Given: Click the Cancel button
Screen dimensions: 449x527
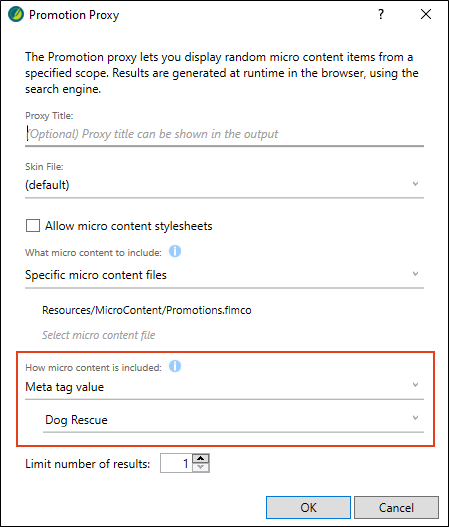Looking at the screenshot, I should 396,508.
